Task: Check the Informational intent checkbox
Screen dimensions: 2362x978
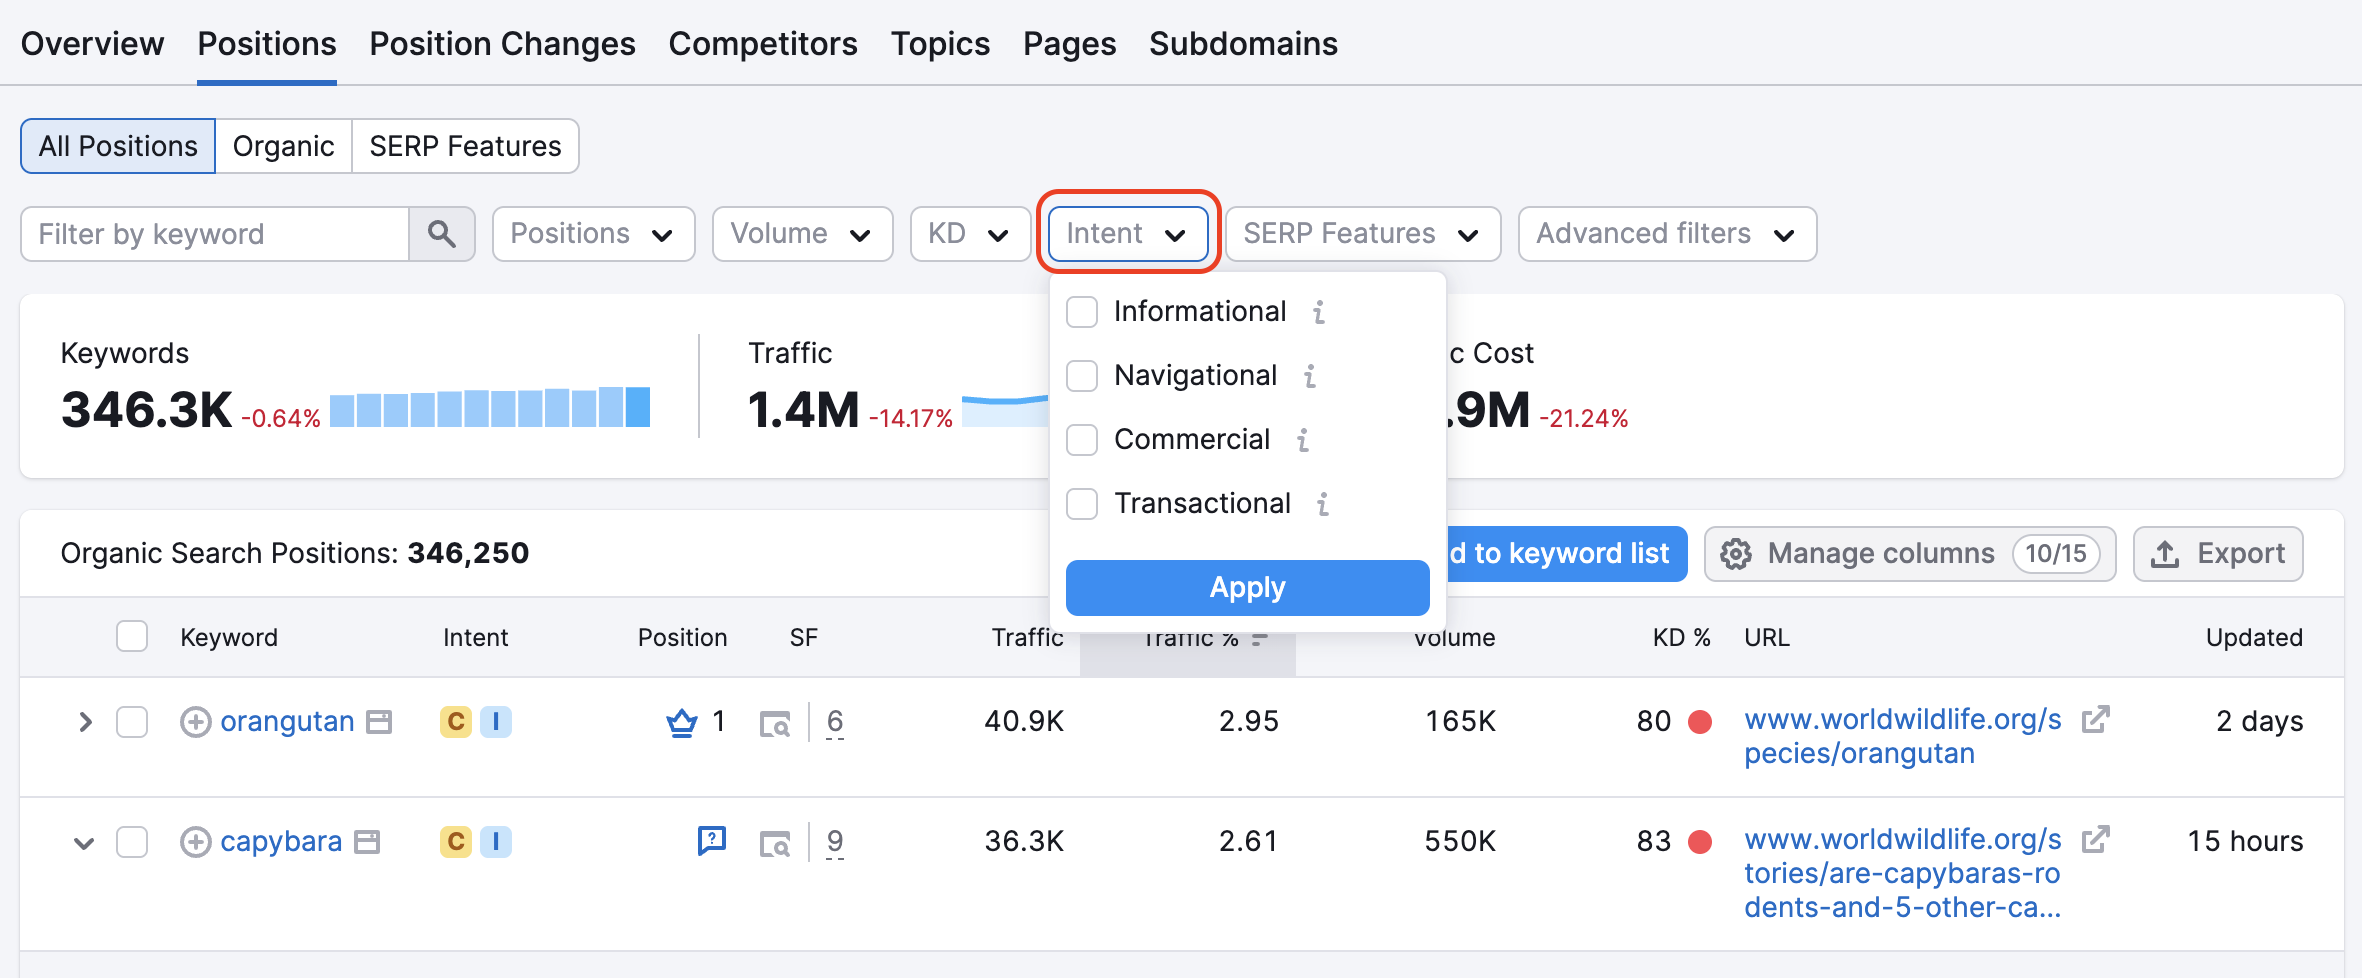Action: point(1082,312)
